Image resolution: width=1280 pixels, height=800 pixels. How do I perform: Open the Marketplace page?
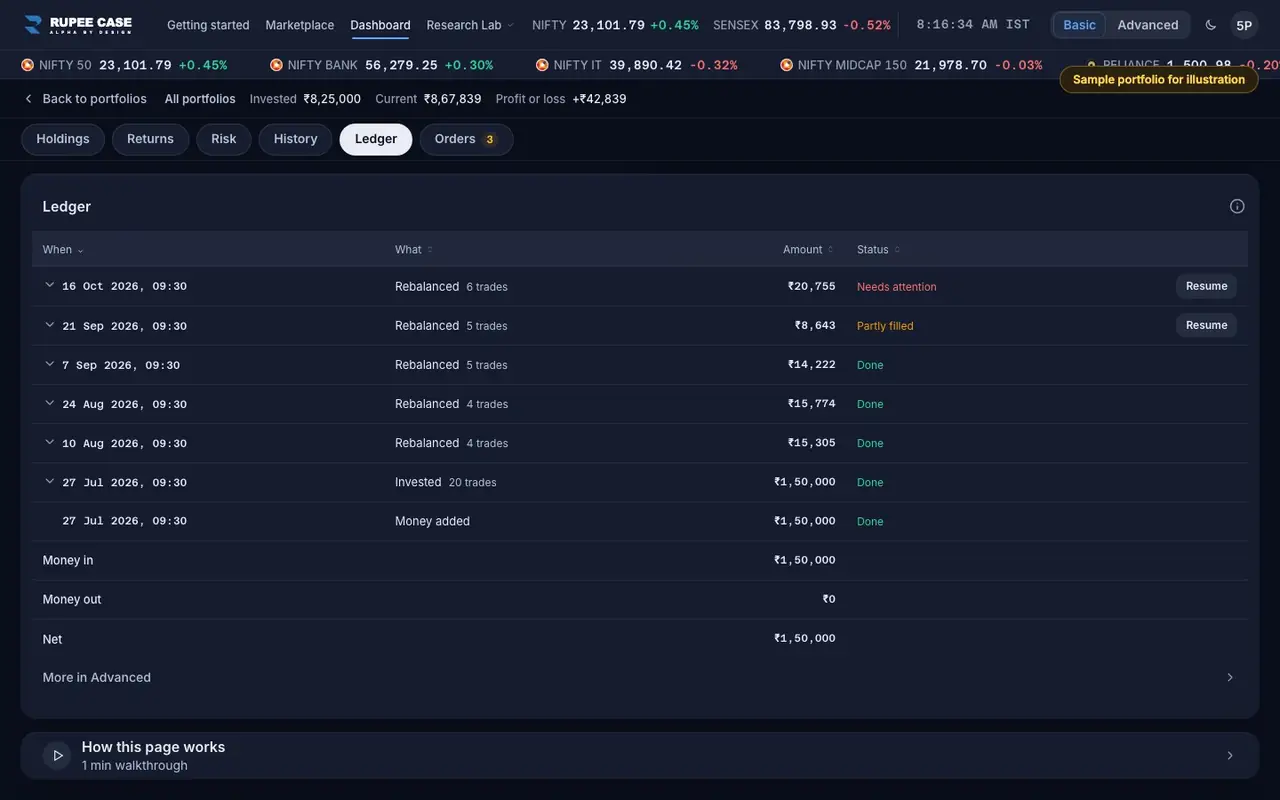[x=300, y=25]
